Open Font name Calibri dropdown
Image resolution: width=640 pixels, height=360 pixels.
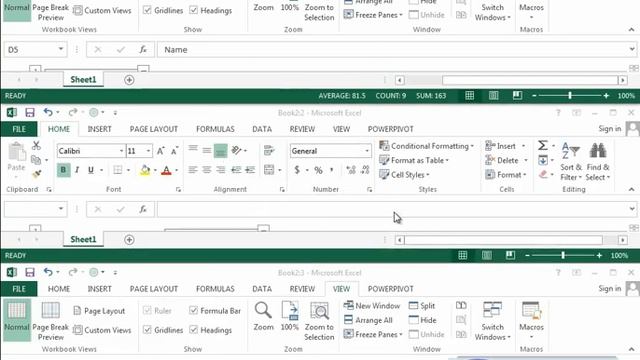click(x=121, y=151)
